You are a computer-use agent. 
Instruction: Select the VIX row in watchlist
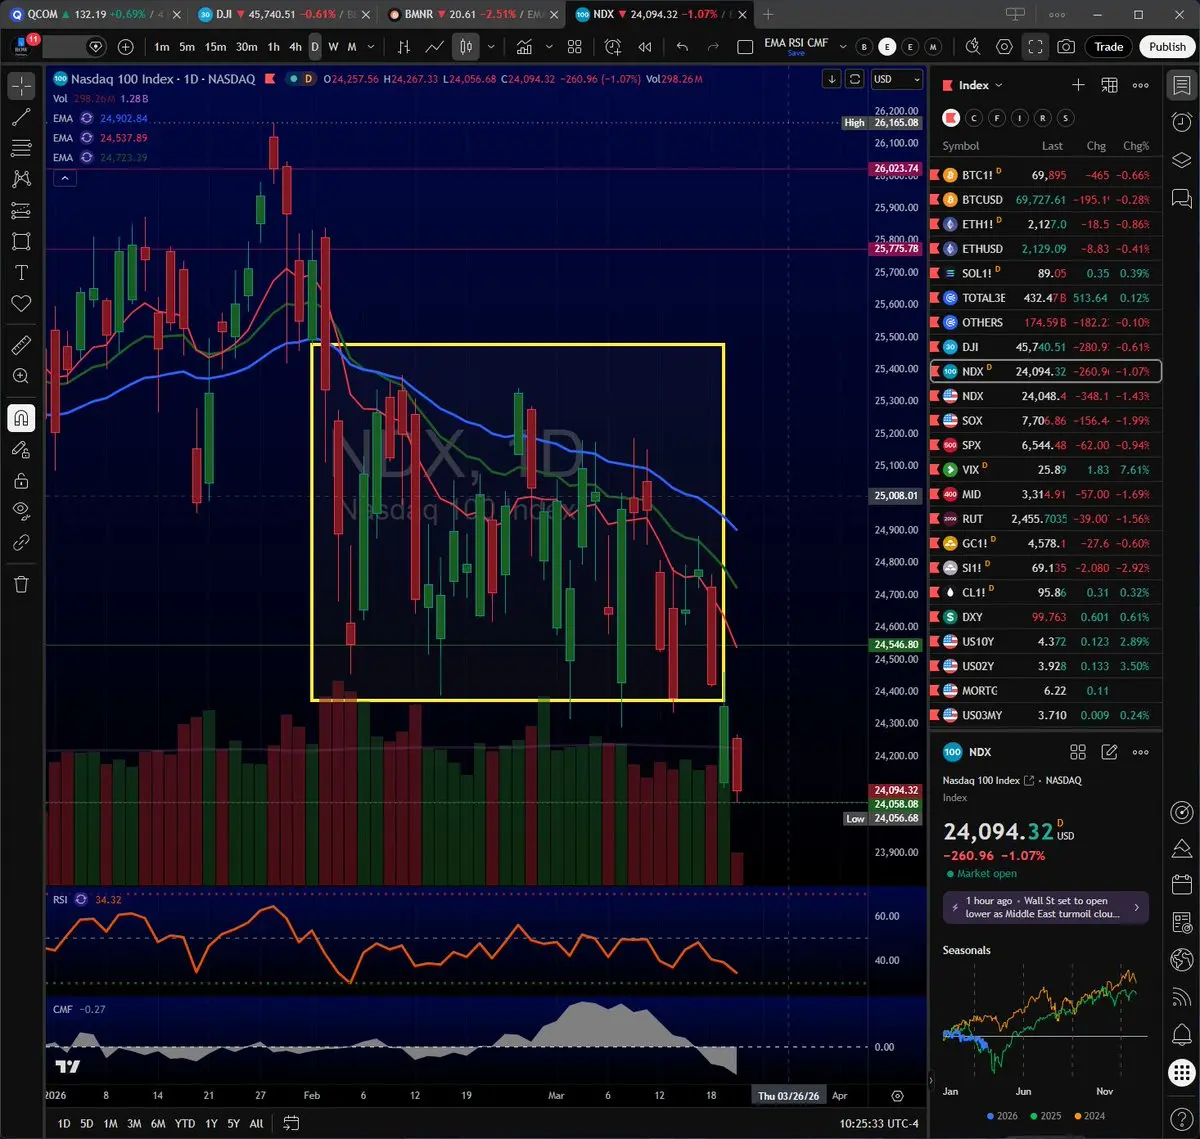tap(1046, 469)
